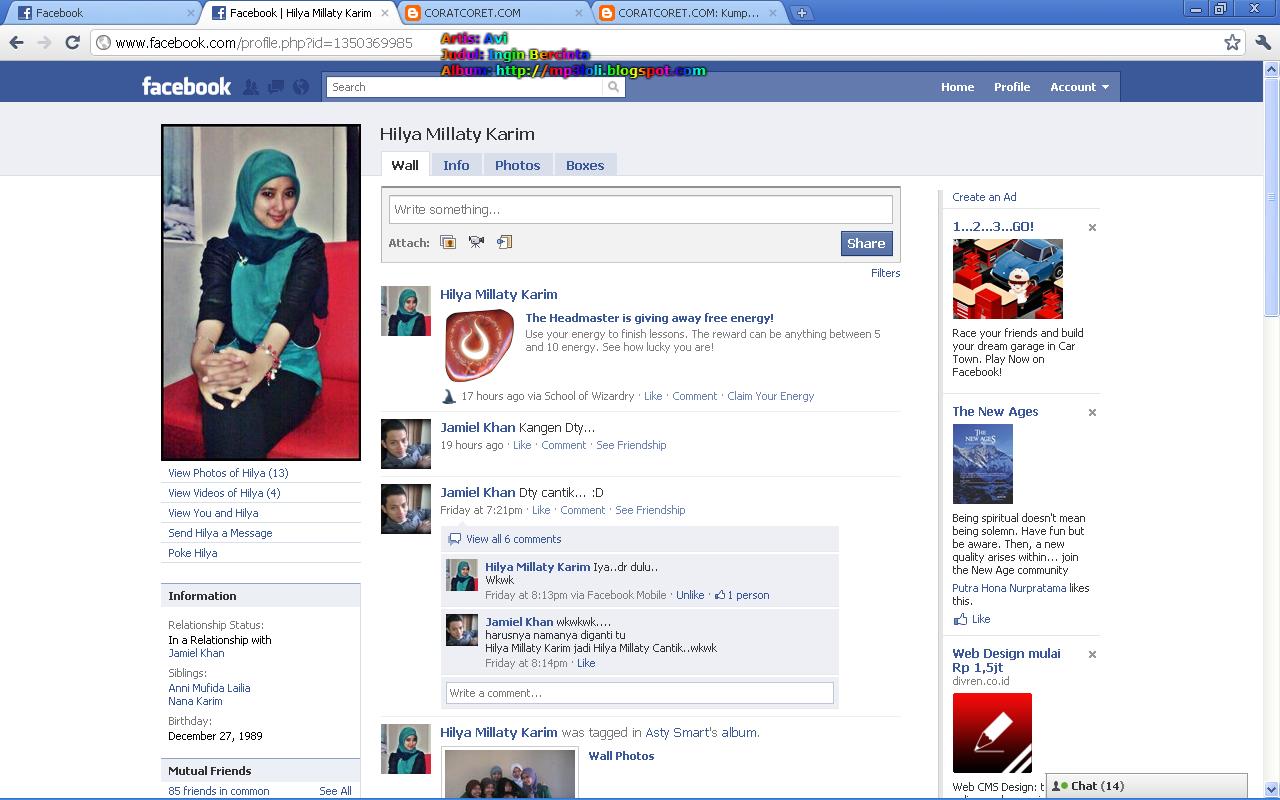The image size is (1280, 800).
Task: Unlike Hilya Millaty Karim's comment
Action: tap(690, 595)
